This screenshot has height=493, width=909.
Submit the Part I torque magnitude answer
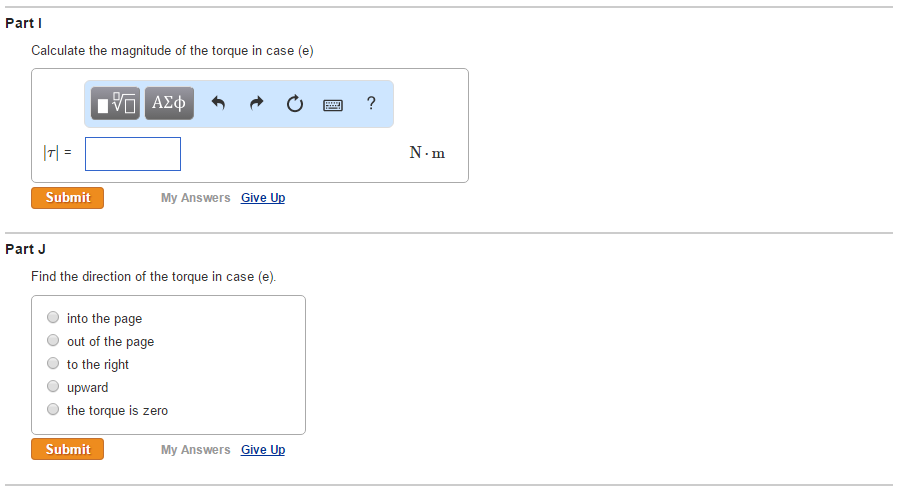click(67, 198)
